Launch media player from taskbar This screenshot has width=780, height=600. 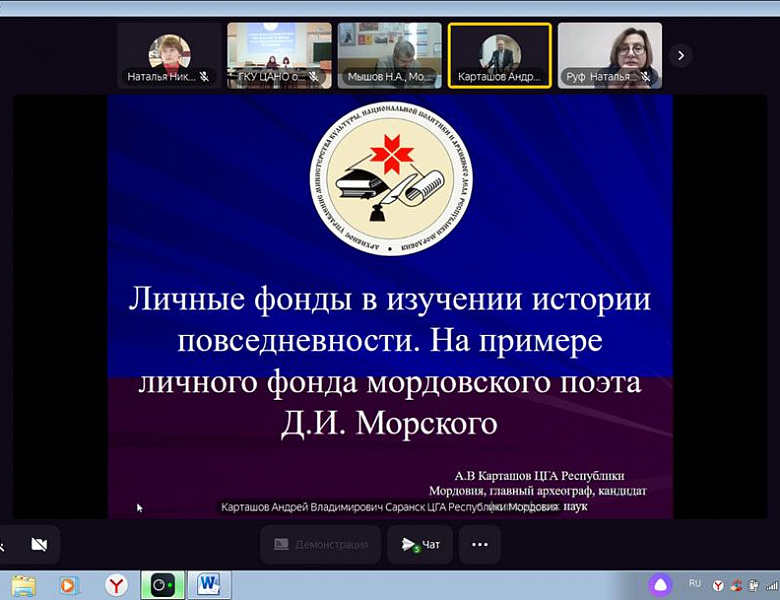tap(69, 586)
